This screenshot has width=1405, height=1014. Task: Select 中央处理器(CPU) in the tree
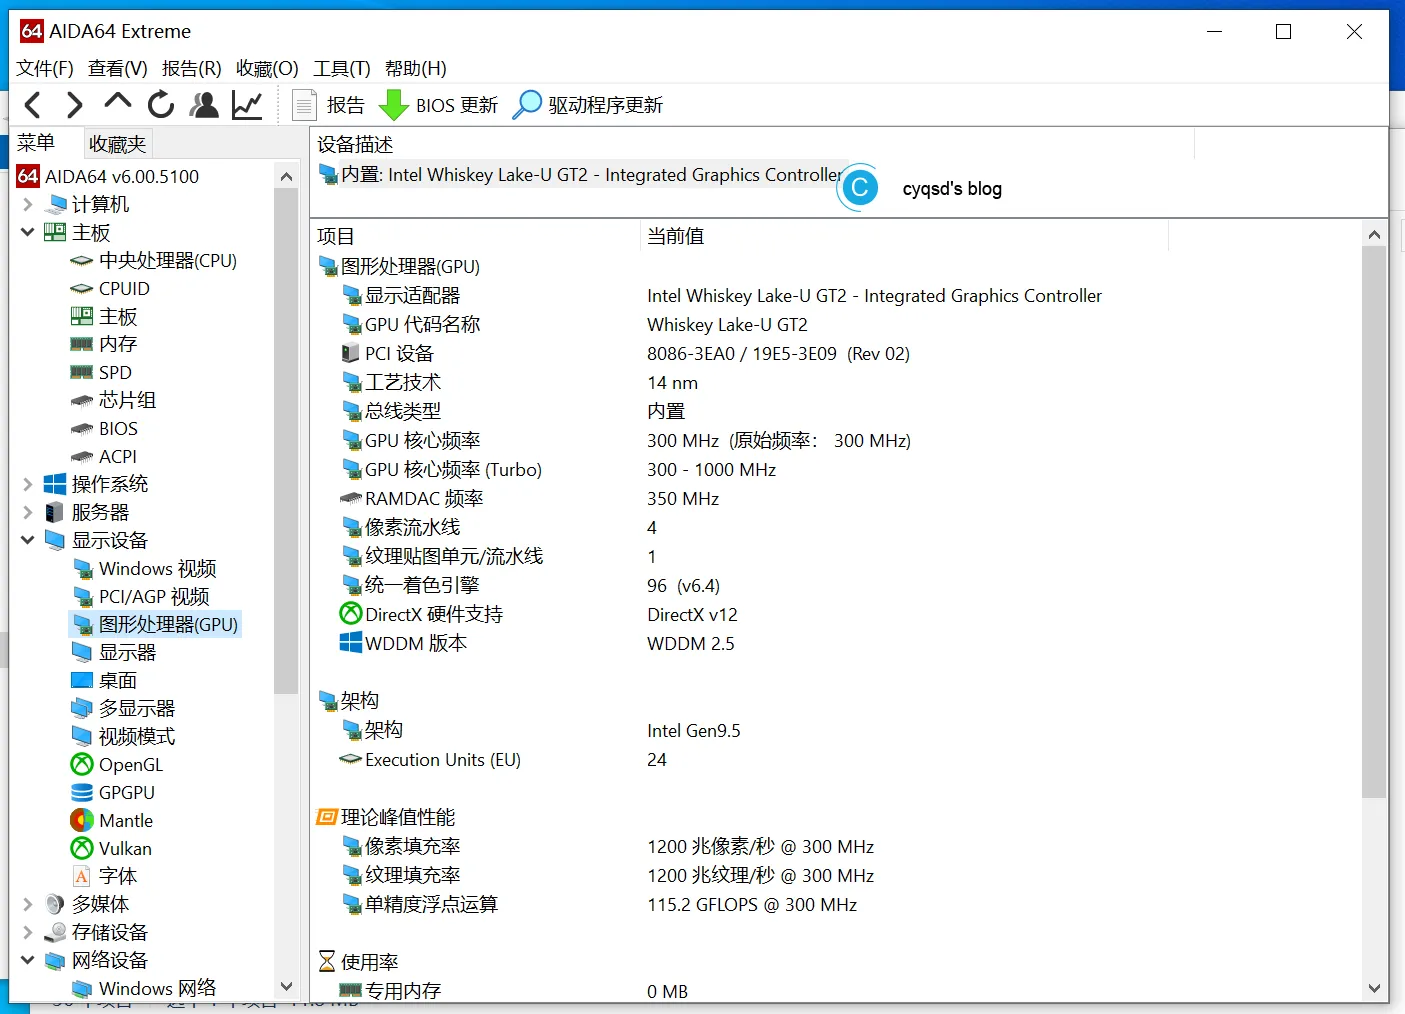154,260
